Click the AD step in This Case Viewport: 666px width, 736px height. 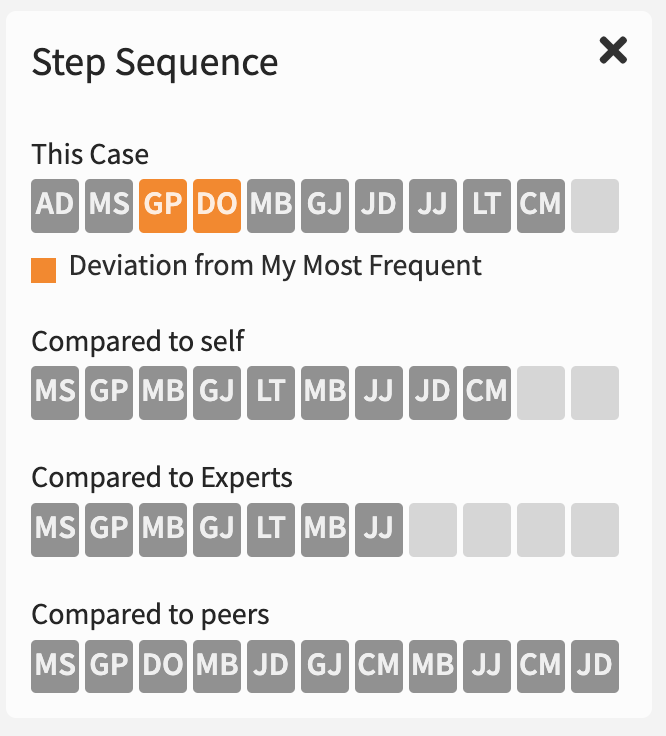point(55,205)
